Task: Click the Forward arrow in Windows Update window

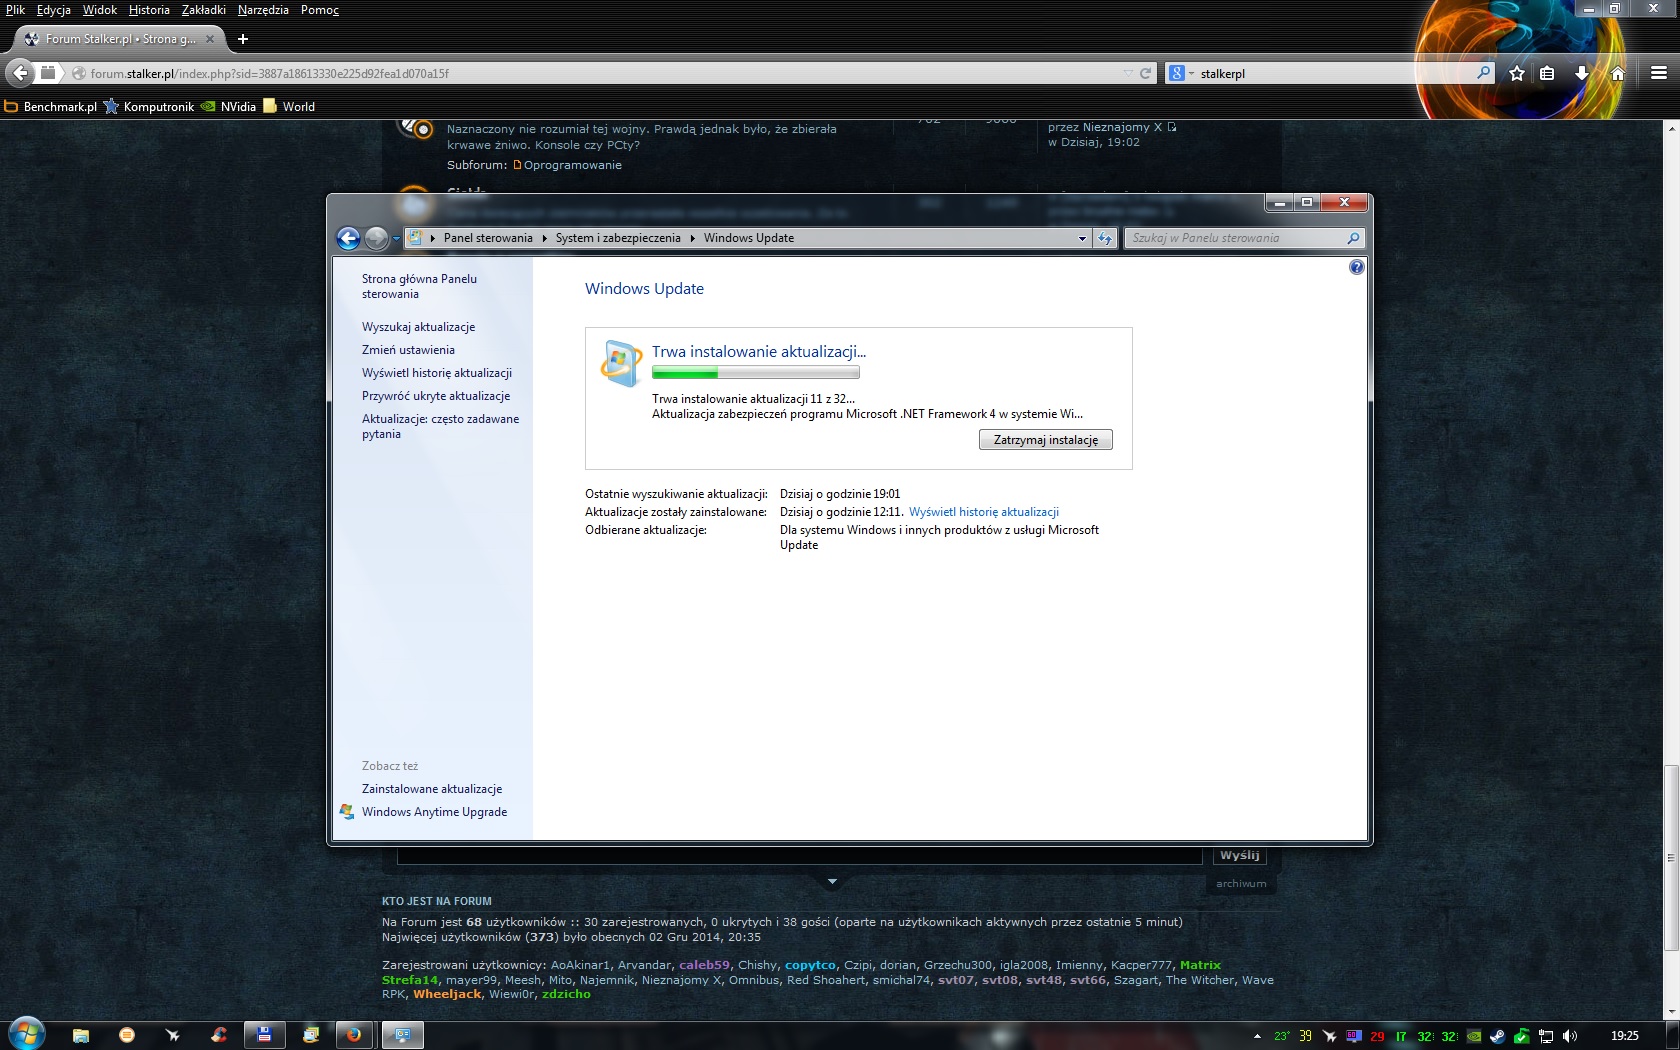Action: pyautogui.click(x=376, y=238)
